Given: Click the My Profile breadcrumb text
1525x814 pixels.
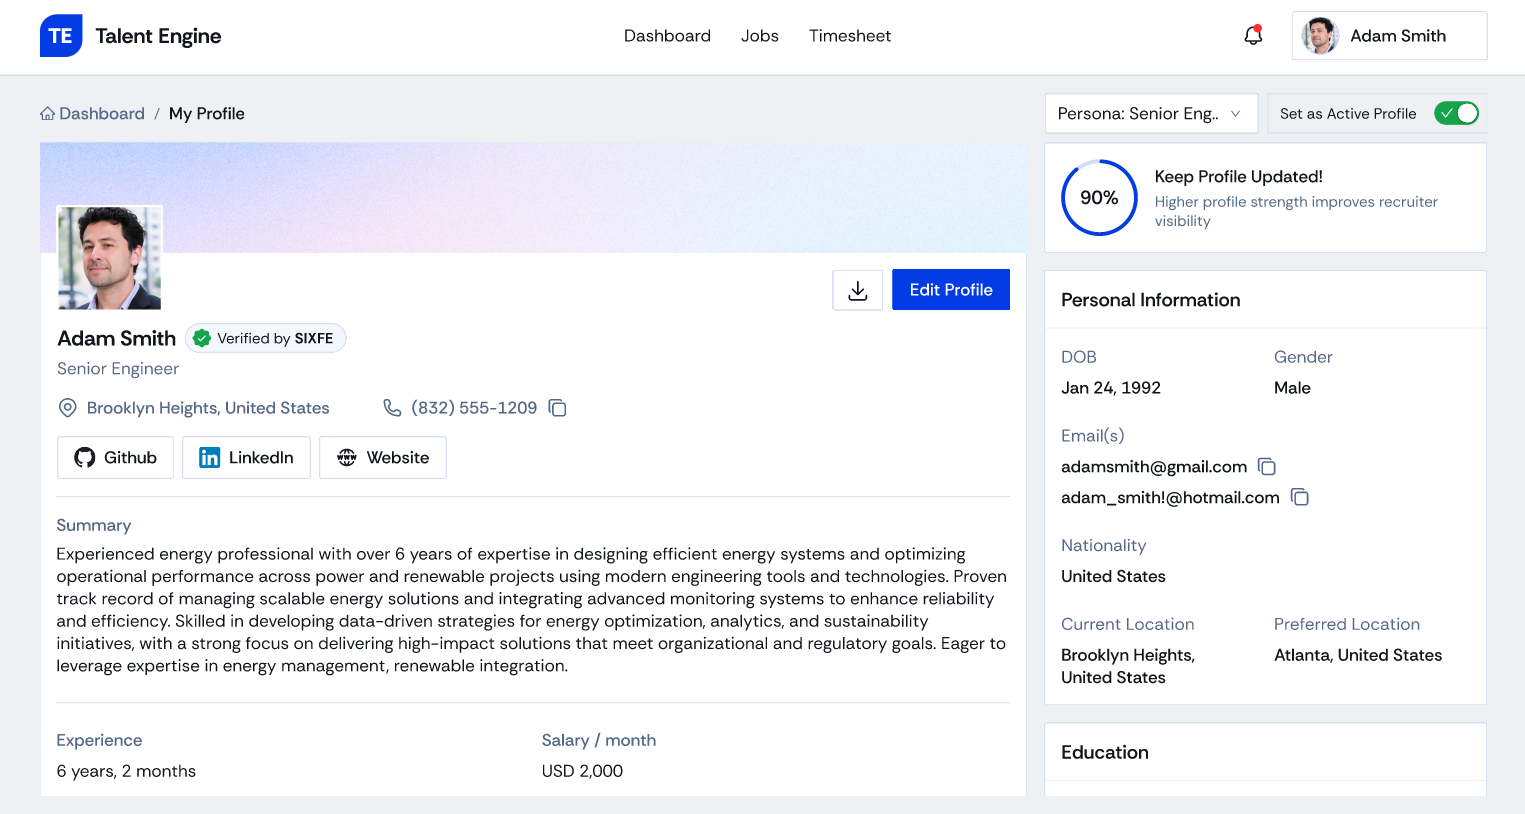Looking at the screenshot, I should [207, 114].
